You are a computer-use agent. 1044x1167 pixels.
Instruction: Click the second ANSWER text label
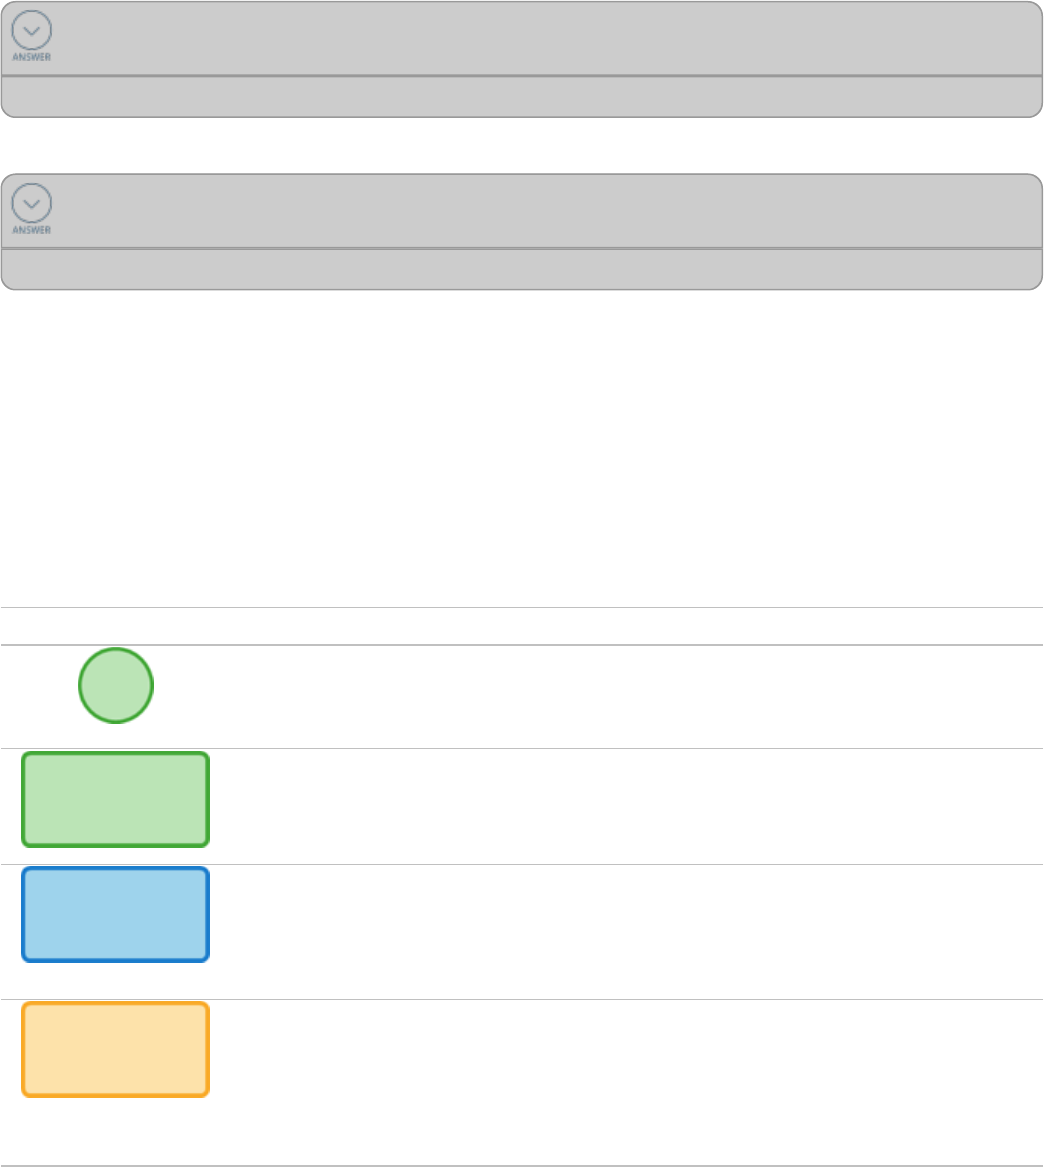pyautogui.click(x=32, y=230)
